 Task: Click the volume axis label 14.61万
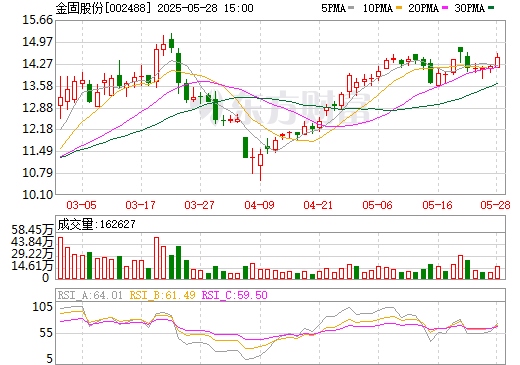[x=32, y=266]
